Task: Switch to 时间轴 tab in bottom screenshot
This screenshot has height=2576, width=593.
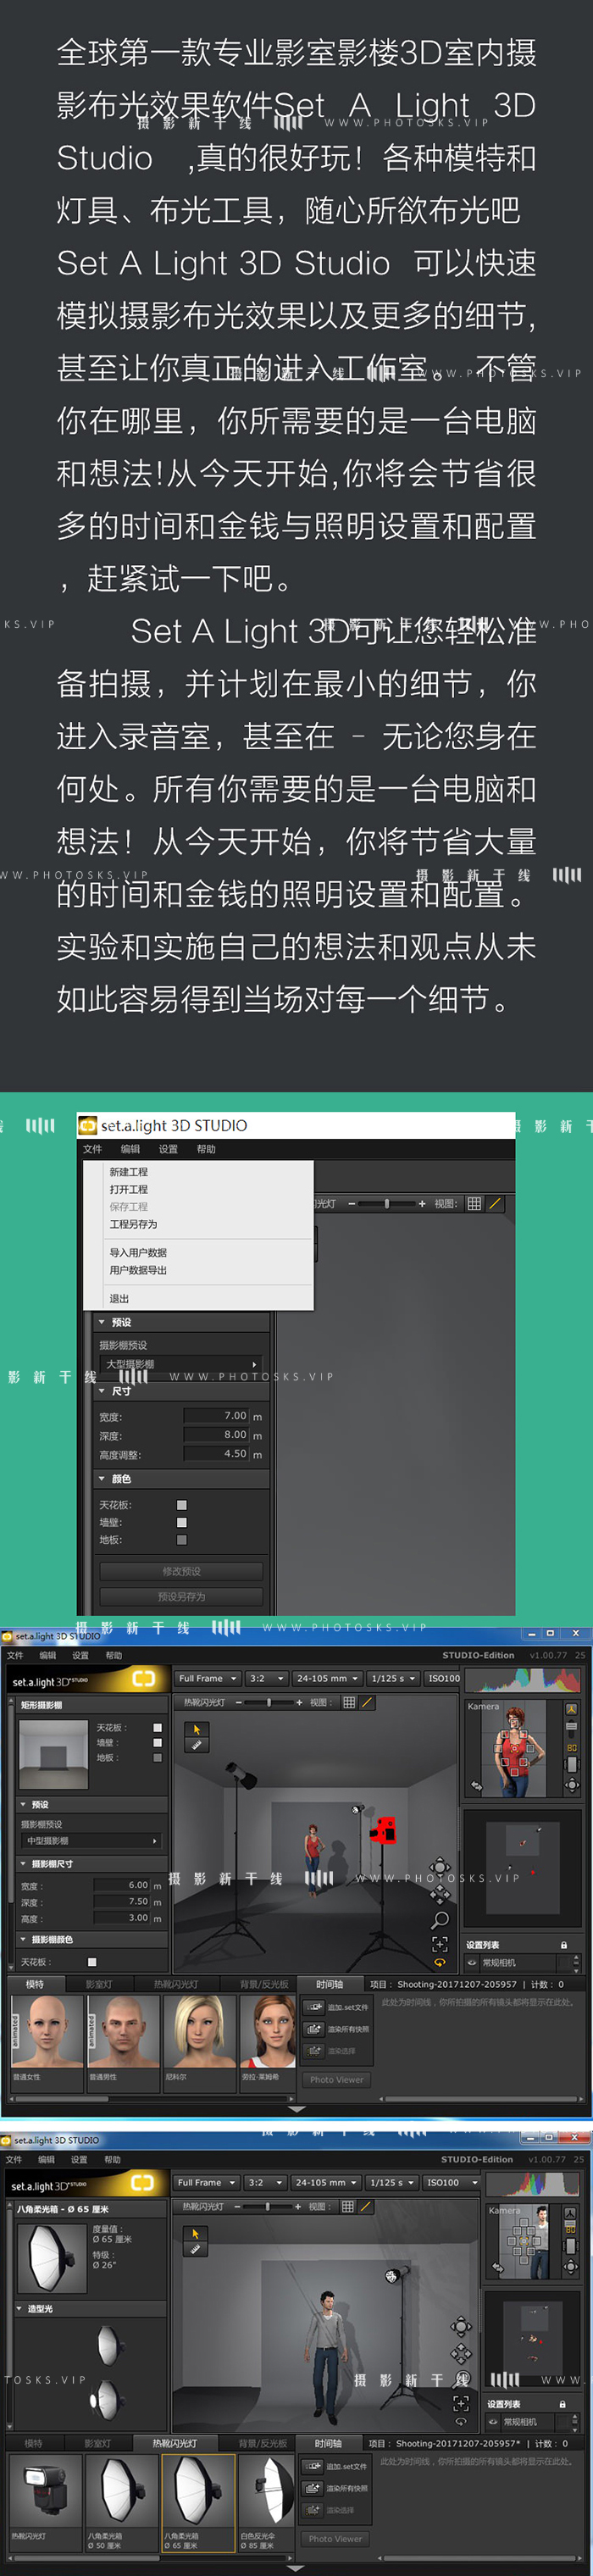Action: [x=329, y=2443]
